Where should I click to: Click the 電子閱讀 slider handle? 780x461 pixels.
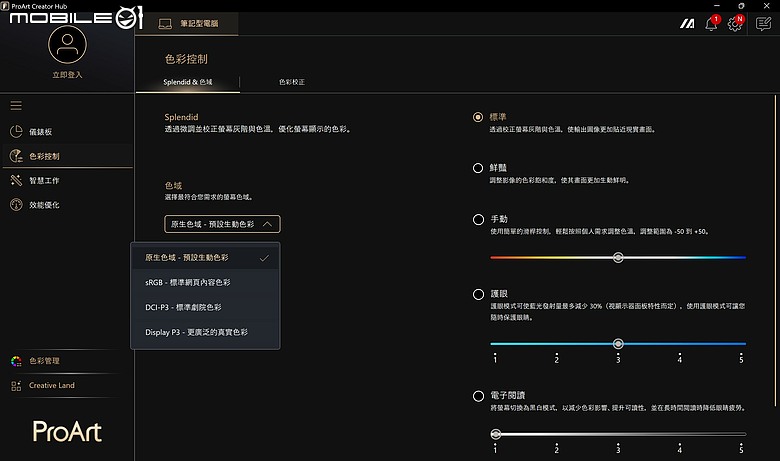[x=495, y=434]
